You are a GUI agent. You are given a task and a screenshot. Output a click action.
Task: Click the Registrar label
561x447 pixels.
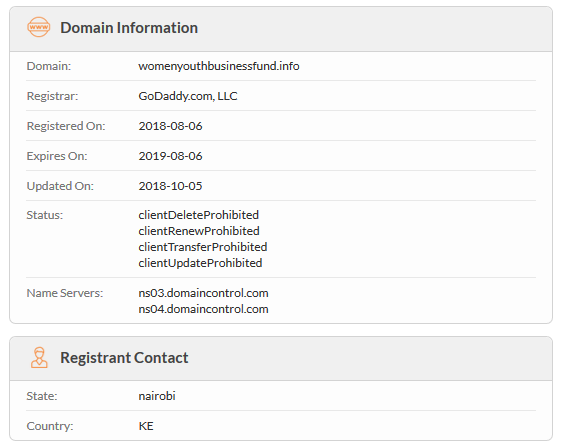pos(52,96)
